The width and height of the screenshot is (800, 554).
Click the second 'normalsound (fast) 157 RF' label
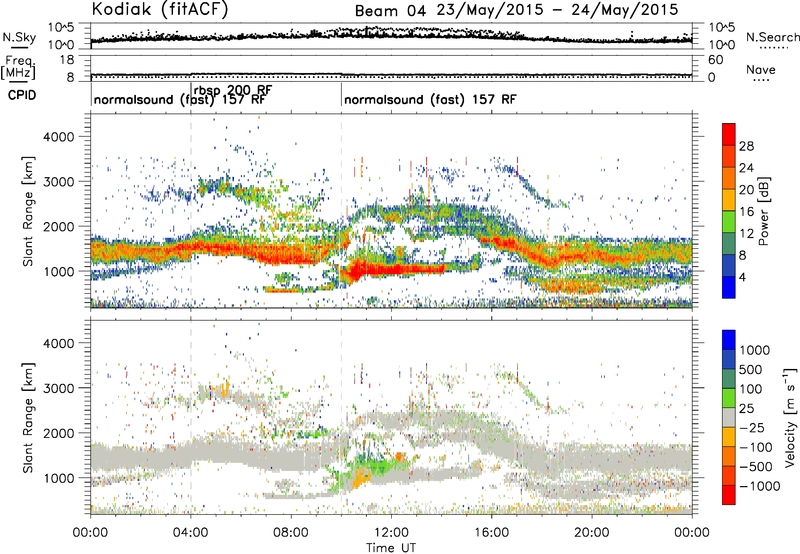click(430, 99)
